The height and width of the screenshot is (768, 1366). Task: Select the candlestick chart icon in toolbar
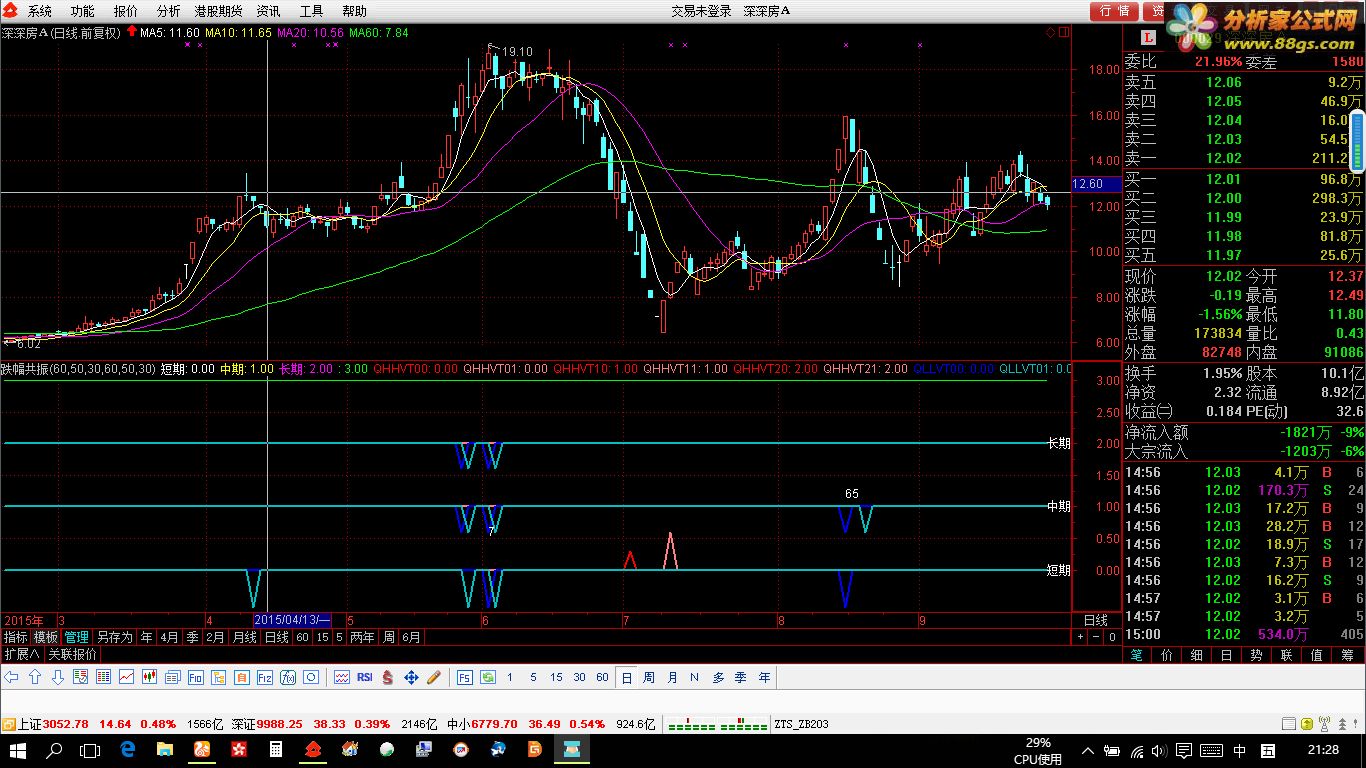pos(149,677)
